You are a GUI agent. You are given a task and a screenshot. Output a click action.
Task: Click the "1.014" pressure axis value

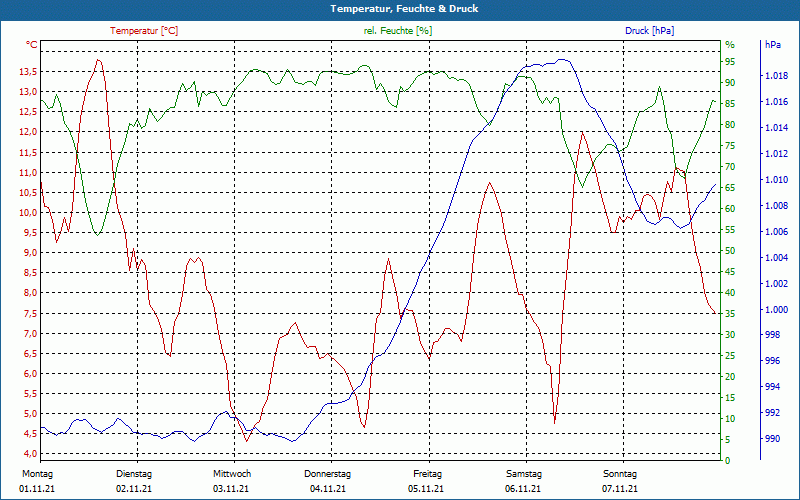click(776, 128)
